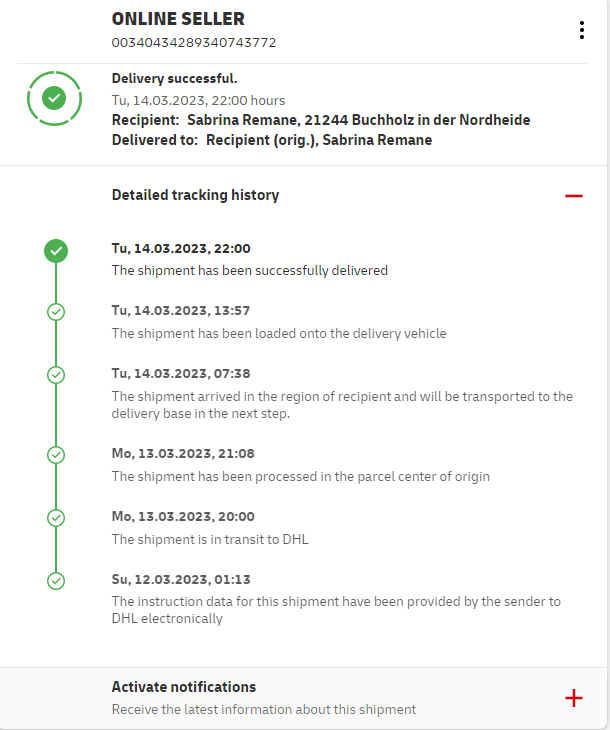Click the instruction data provided timeline marker
Image resolution: width=610 pixels, height=730 pixels.
56,580
